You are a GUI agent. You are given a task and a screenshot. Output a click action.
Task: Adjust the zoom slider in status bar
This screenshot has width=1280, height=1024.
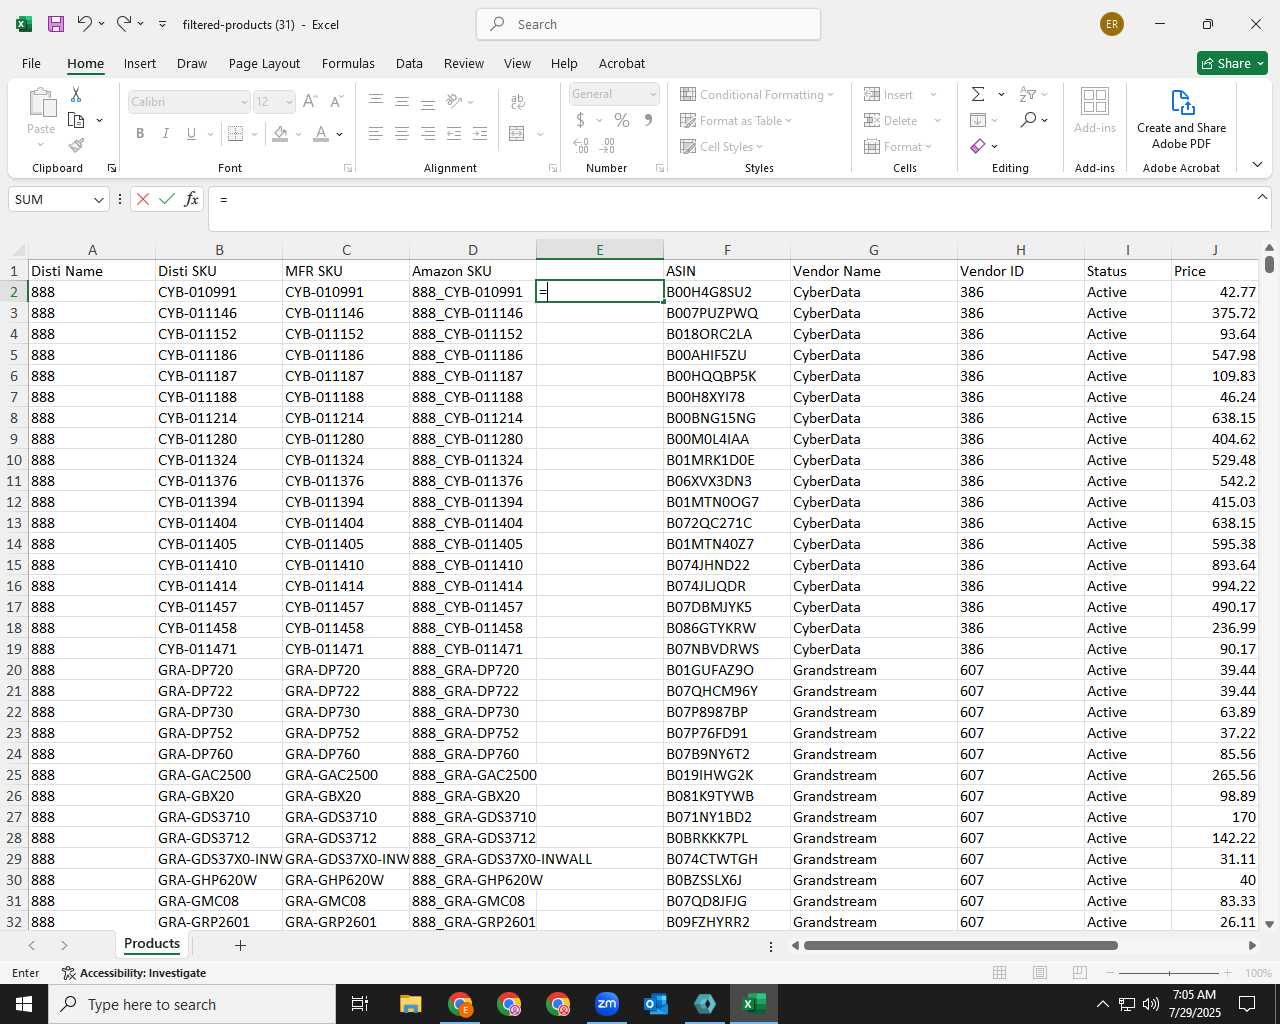pyautogui.click(x=1169, y=973)
